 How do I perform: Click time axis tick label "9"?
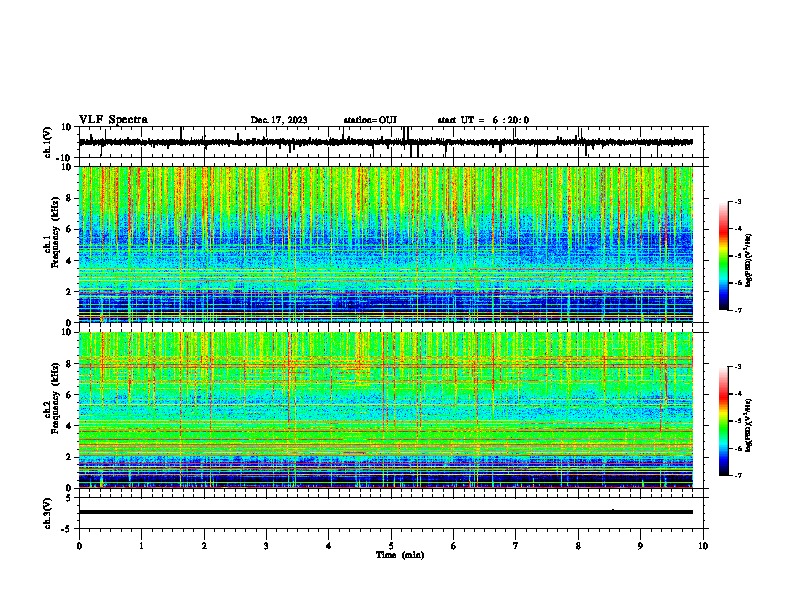point(640,546)
